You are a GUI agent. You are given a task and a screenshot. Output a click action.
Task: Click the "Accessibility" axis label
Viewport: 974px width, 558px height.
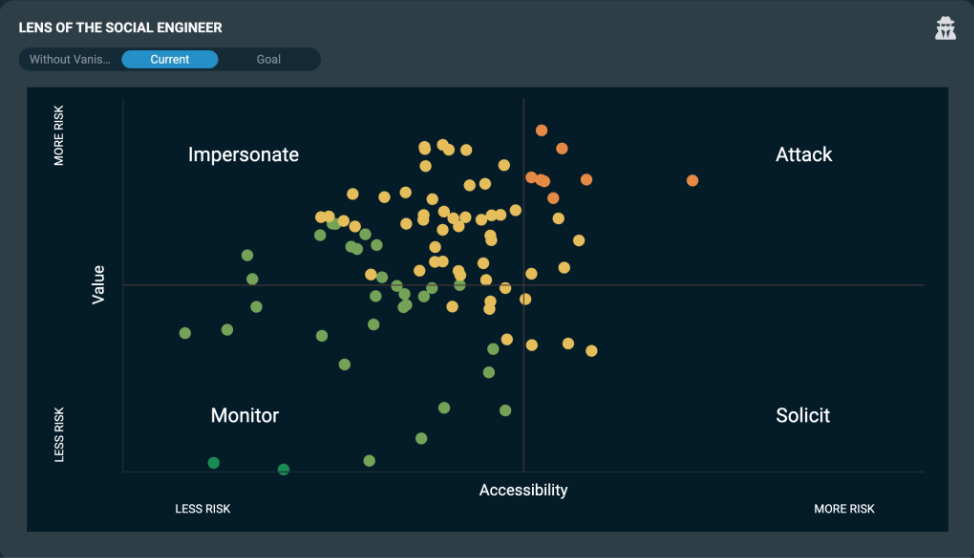click(523, 490)
